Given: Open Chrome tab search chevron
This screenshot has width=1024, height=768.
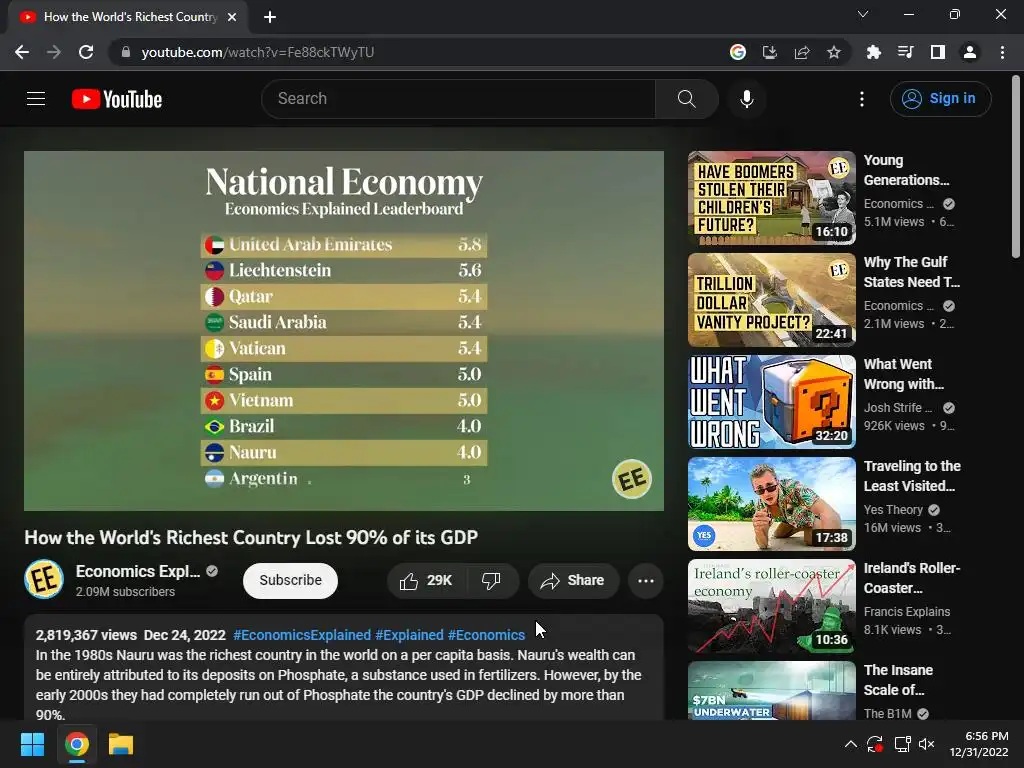Looking at the screenshot, I should point(863,14).
